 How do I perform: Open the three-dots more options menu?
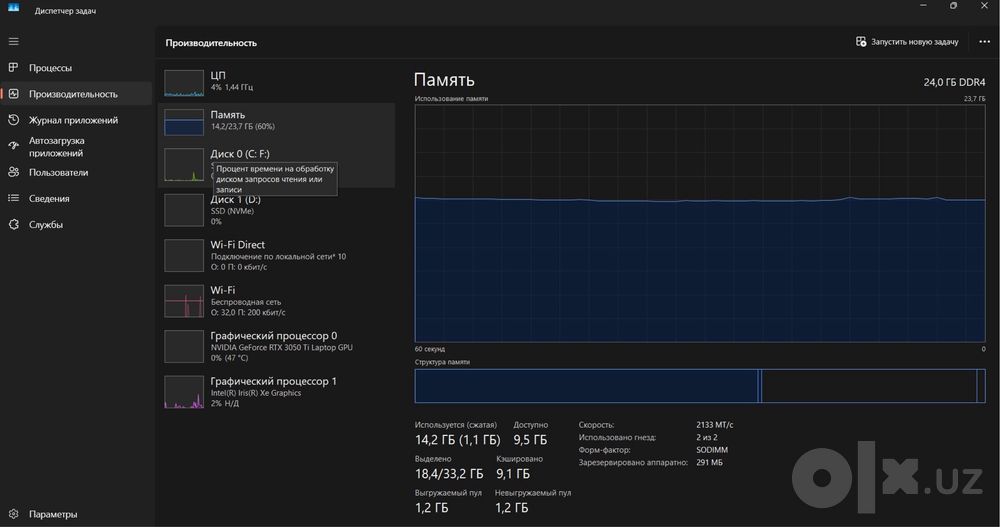coord(984,41)
